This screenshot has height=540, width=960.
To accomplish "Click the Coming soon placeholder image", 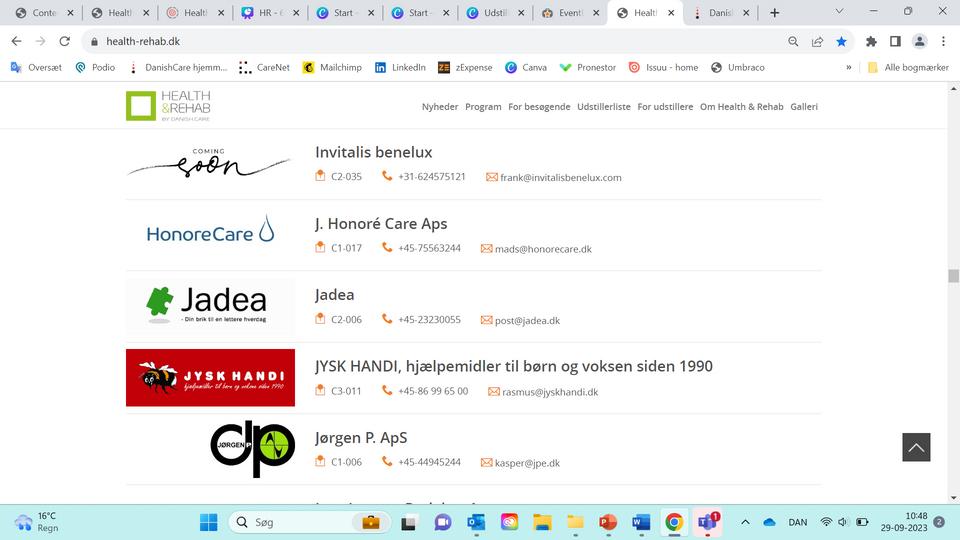I will click(208, 163).
